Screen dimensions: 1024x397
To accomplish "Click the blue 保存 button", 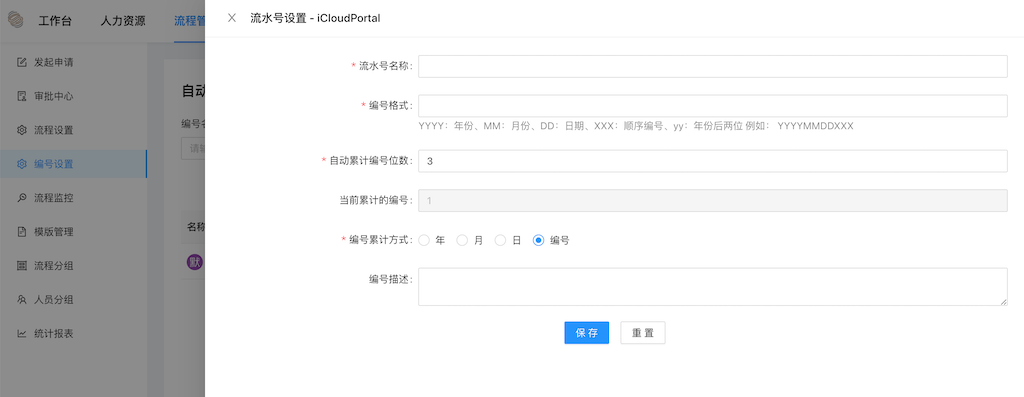I will coord(586,332).
